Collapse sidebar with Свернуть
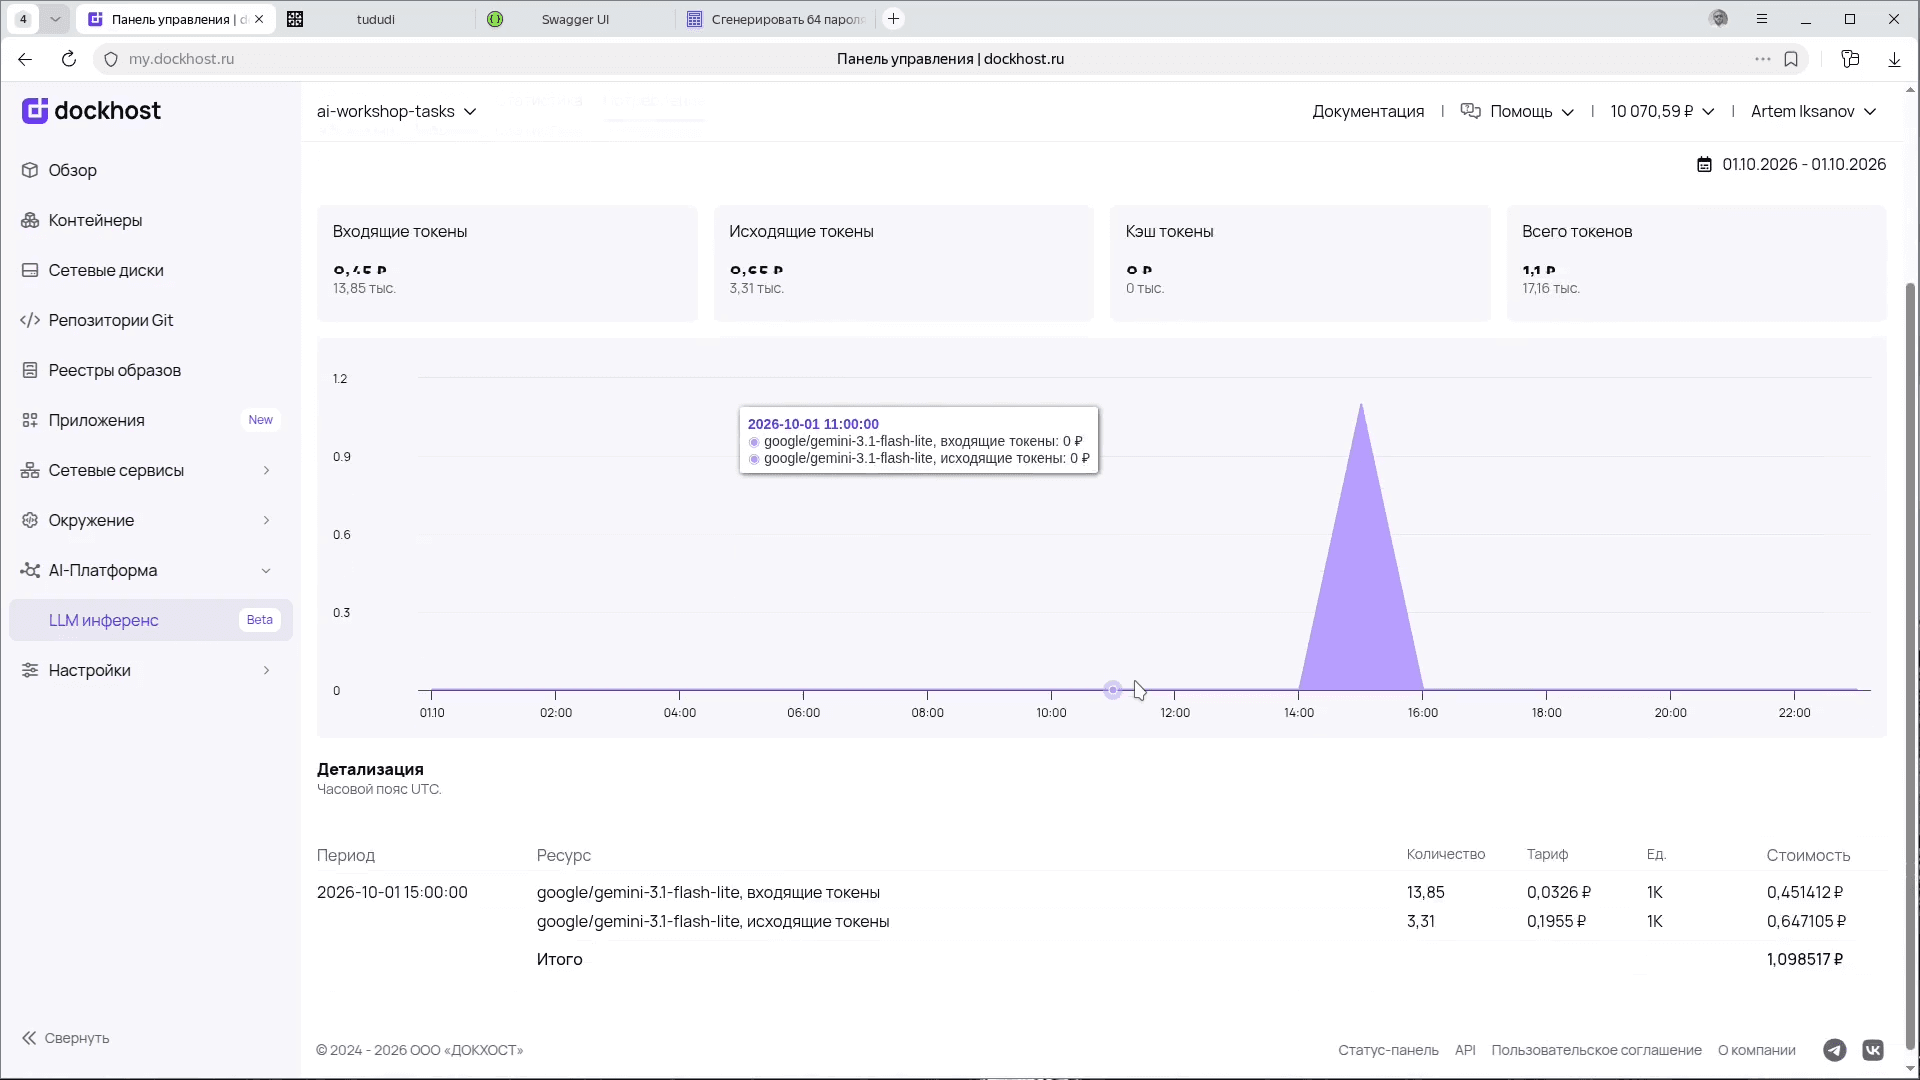Image resolution: width=1920 pixels, height=1080 pixels. tap(66, 1038)
